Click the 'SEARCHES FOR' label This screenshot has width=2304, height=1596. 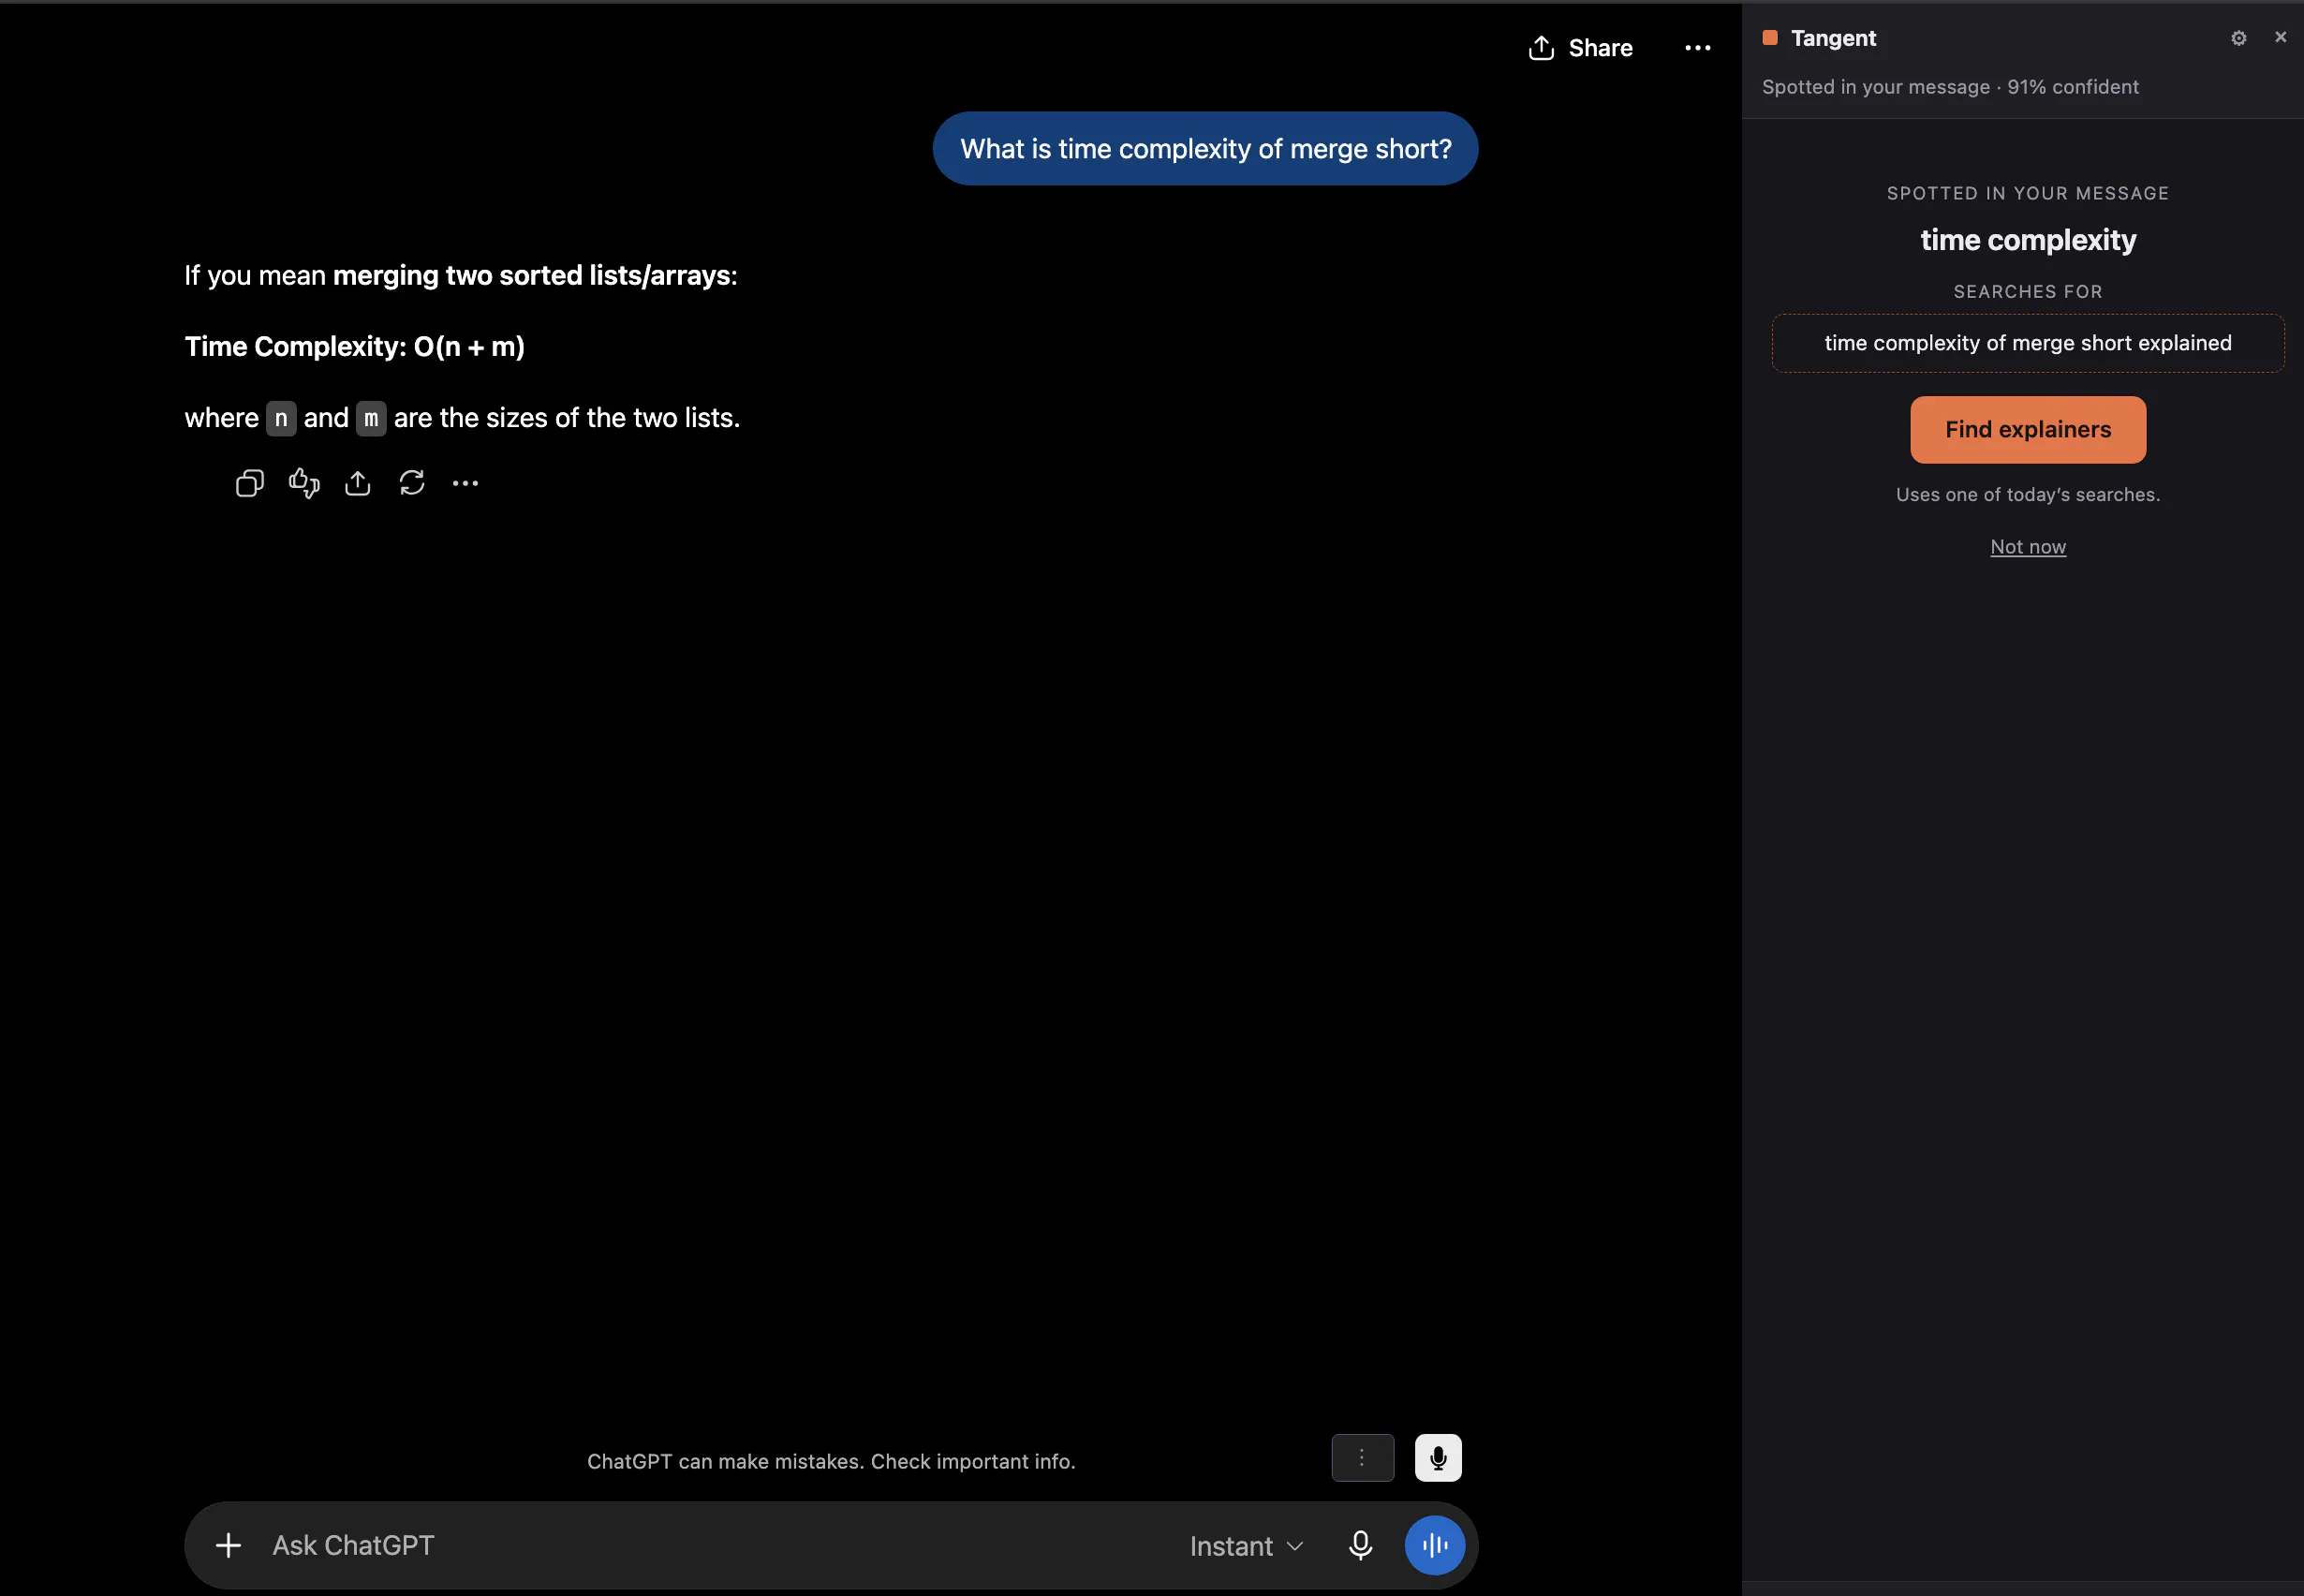click(x=2028, y=292)
